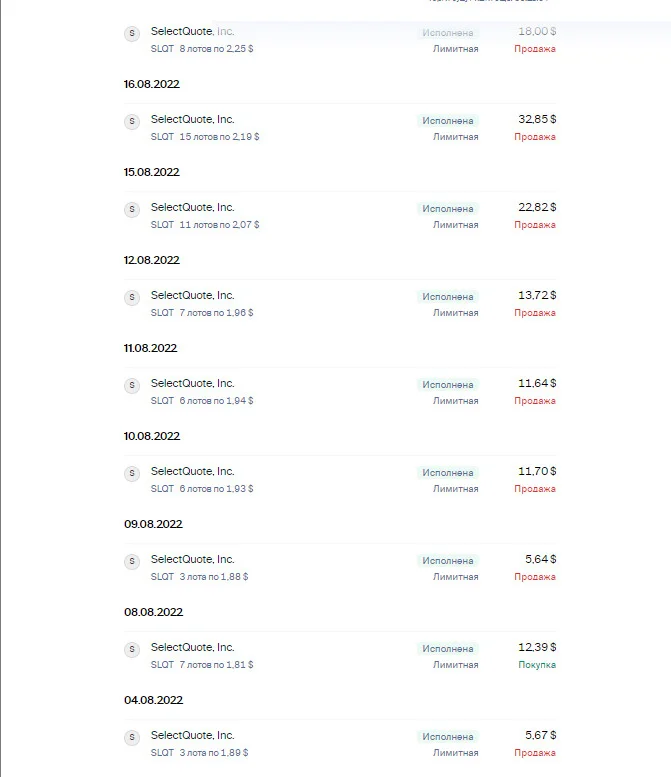This screenshot has width=671, height=777.
Task: Click Исполнена badge on 22,82 $ order
Action: click(x=447, y=209)
